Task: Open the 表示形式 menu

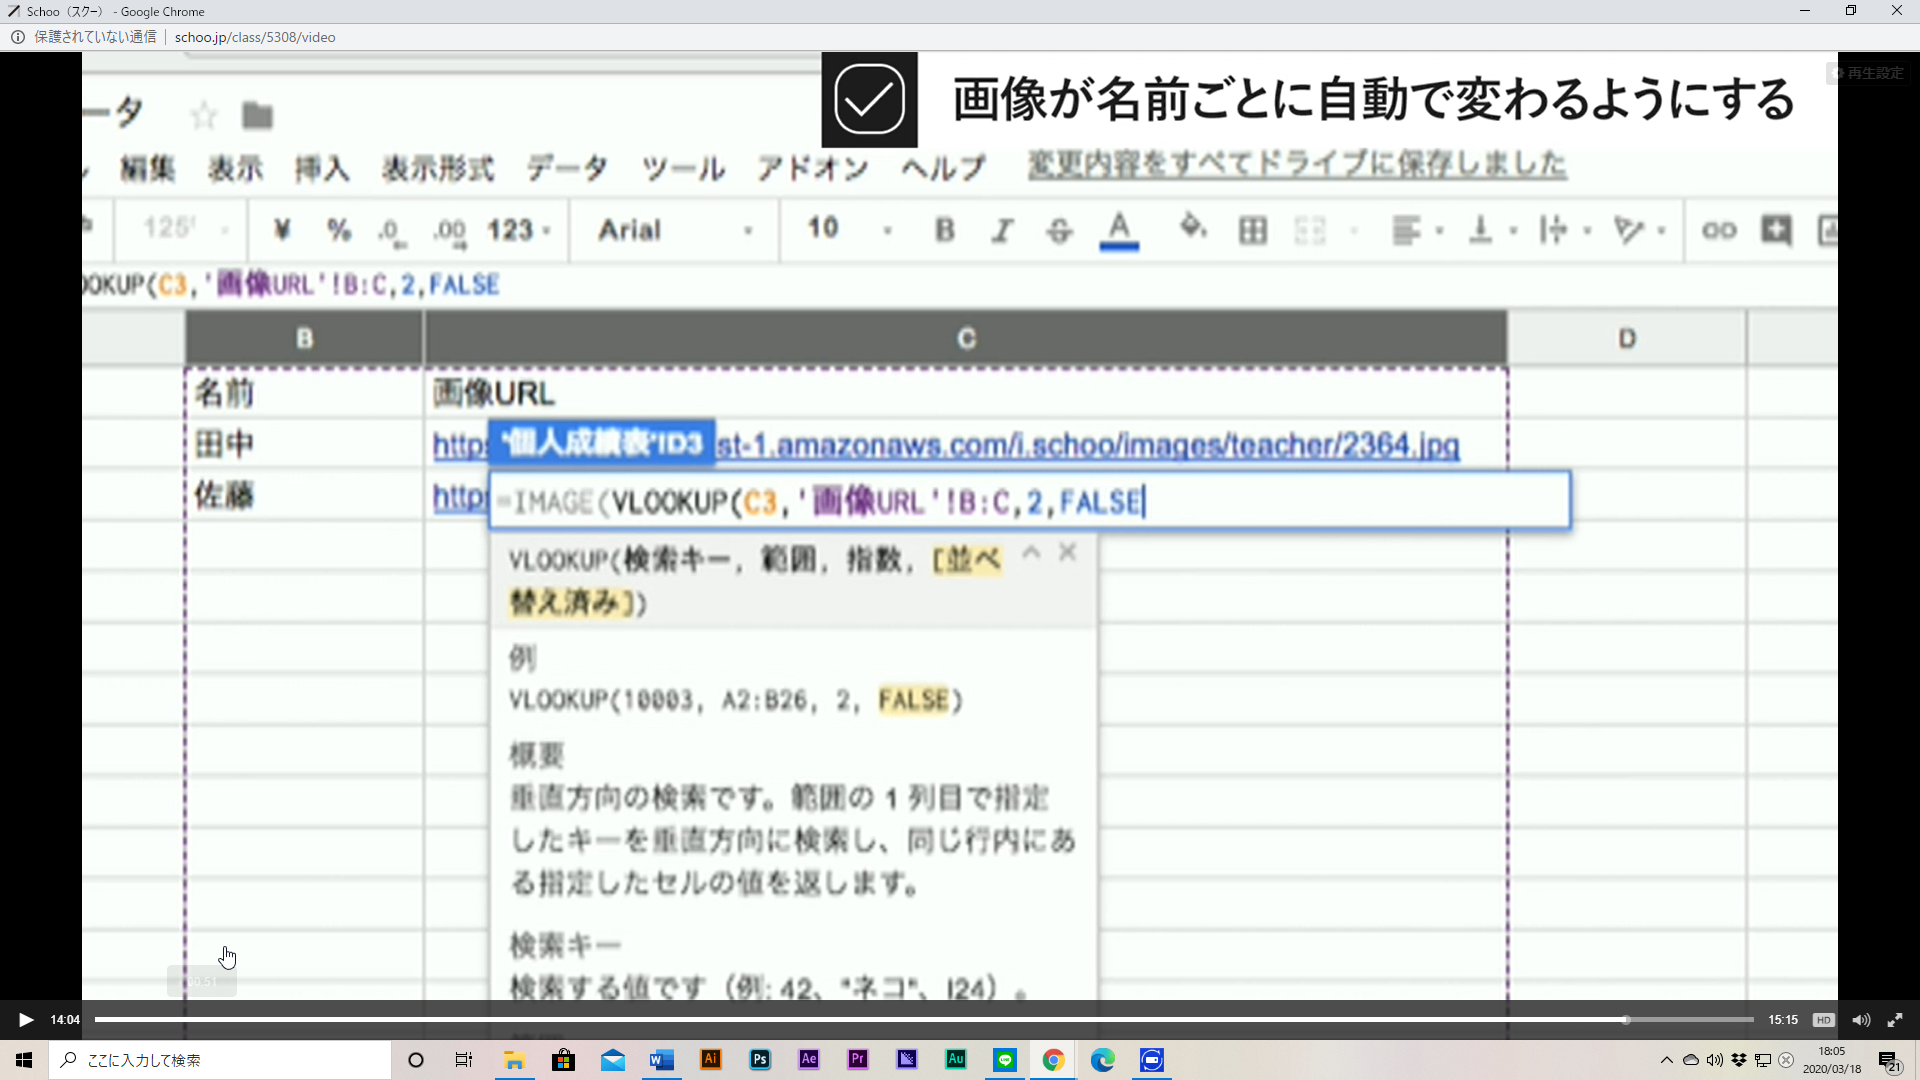Action: click(438, 169)
